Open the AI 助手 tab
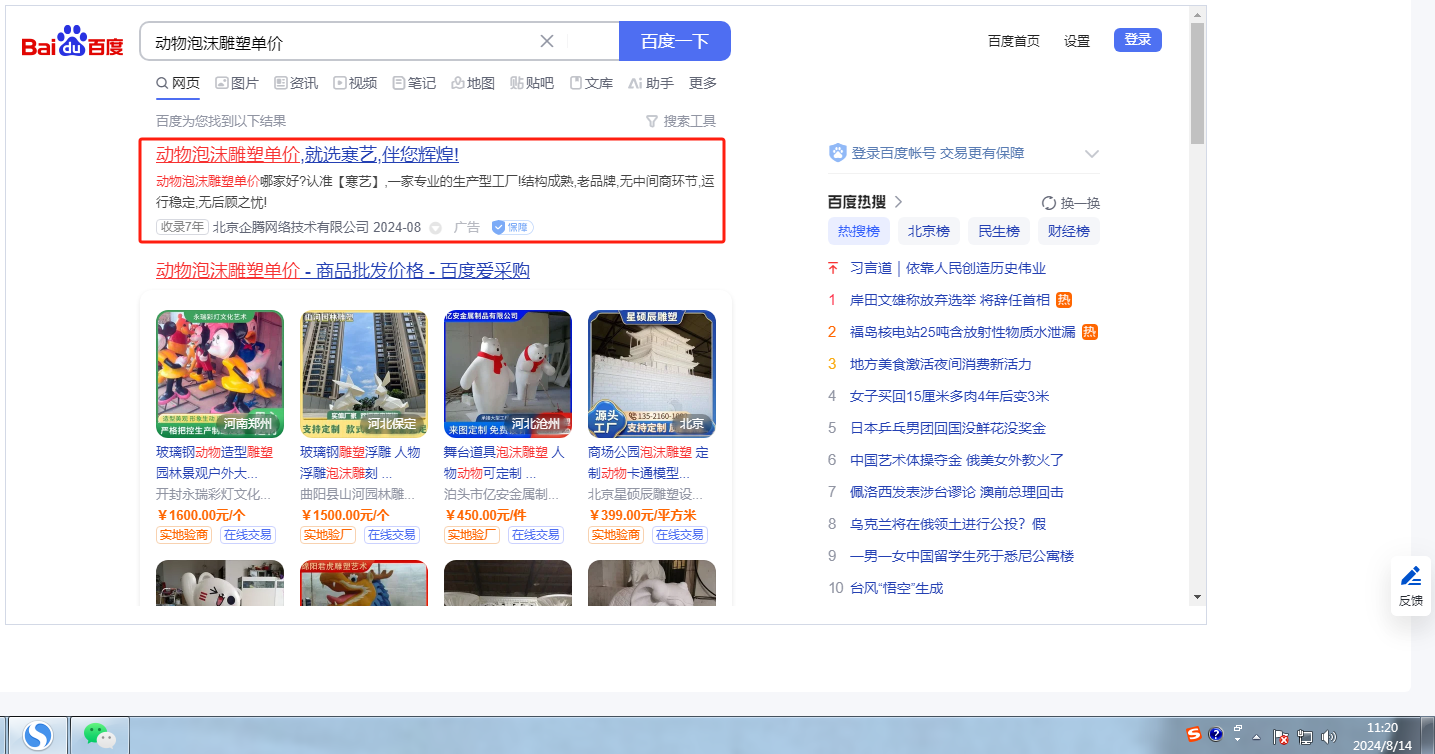Viewport: 1435px width, 754px height. click(x=651, y=83)
